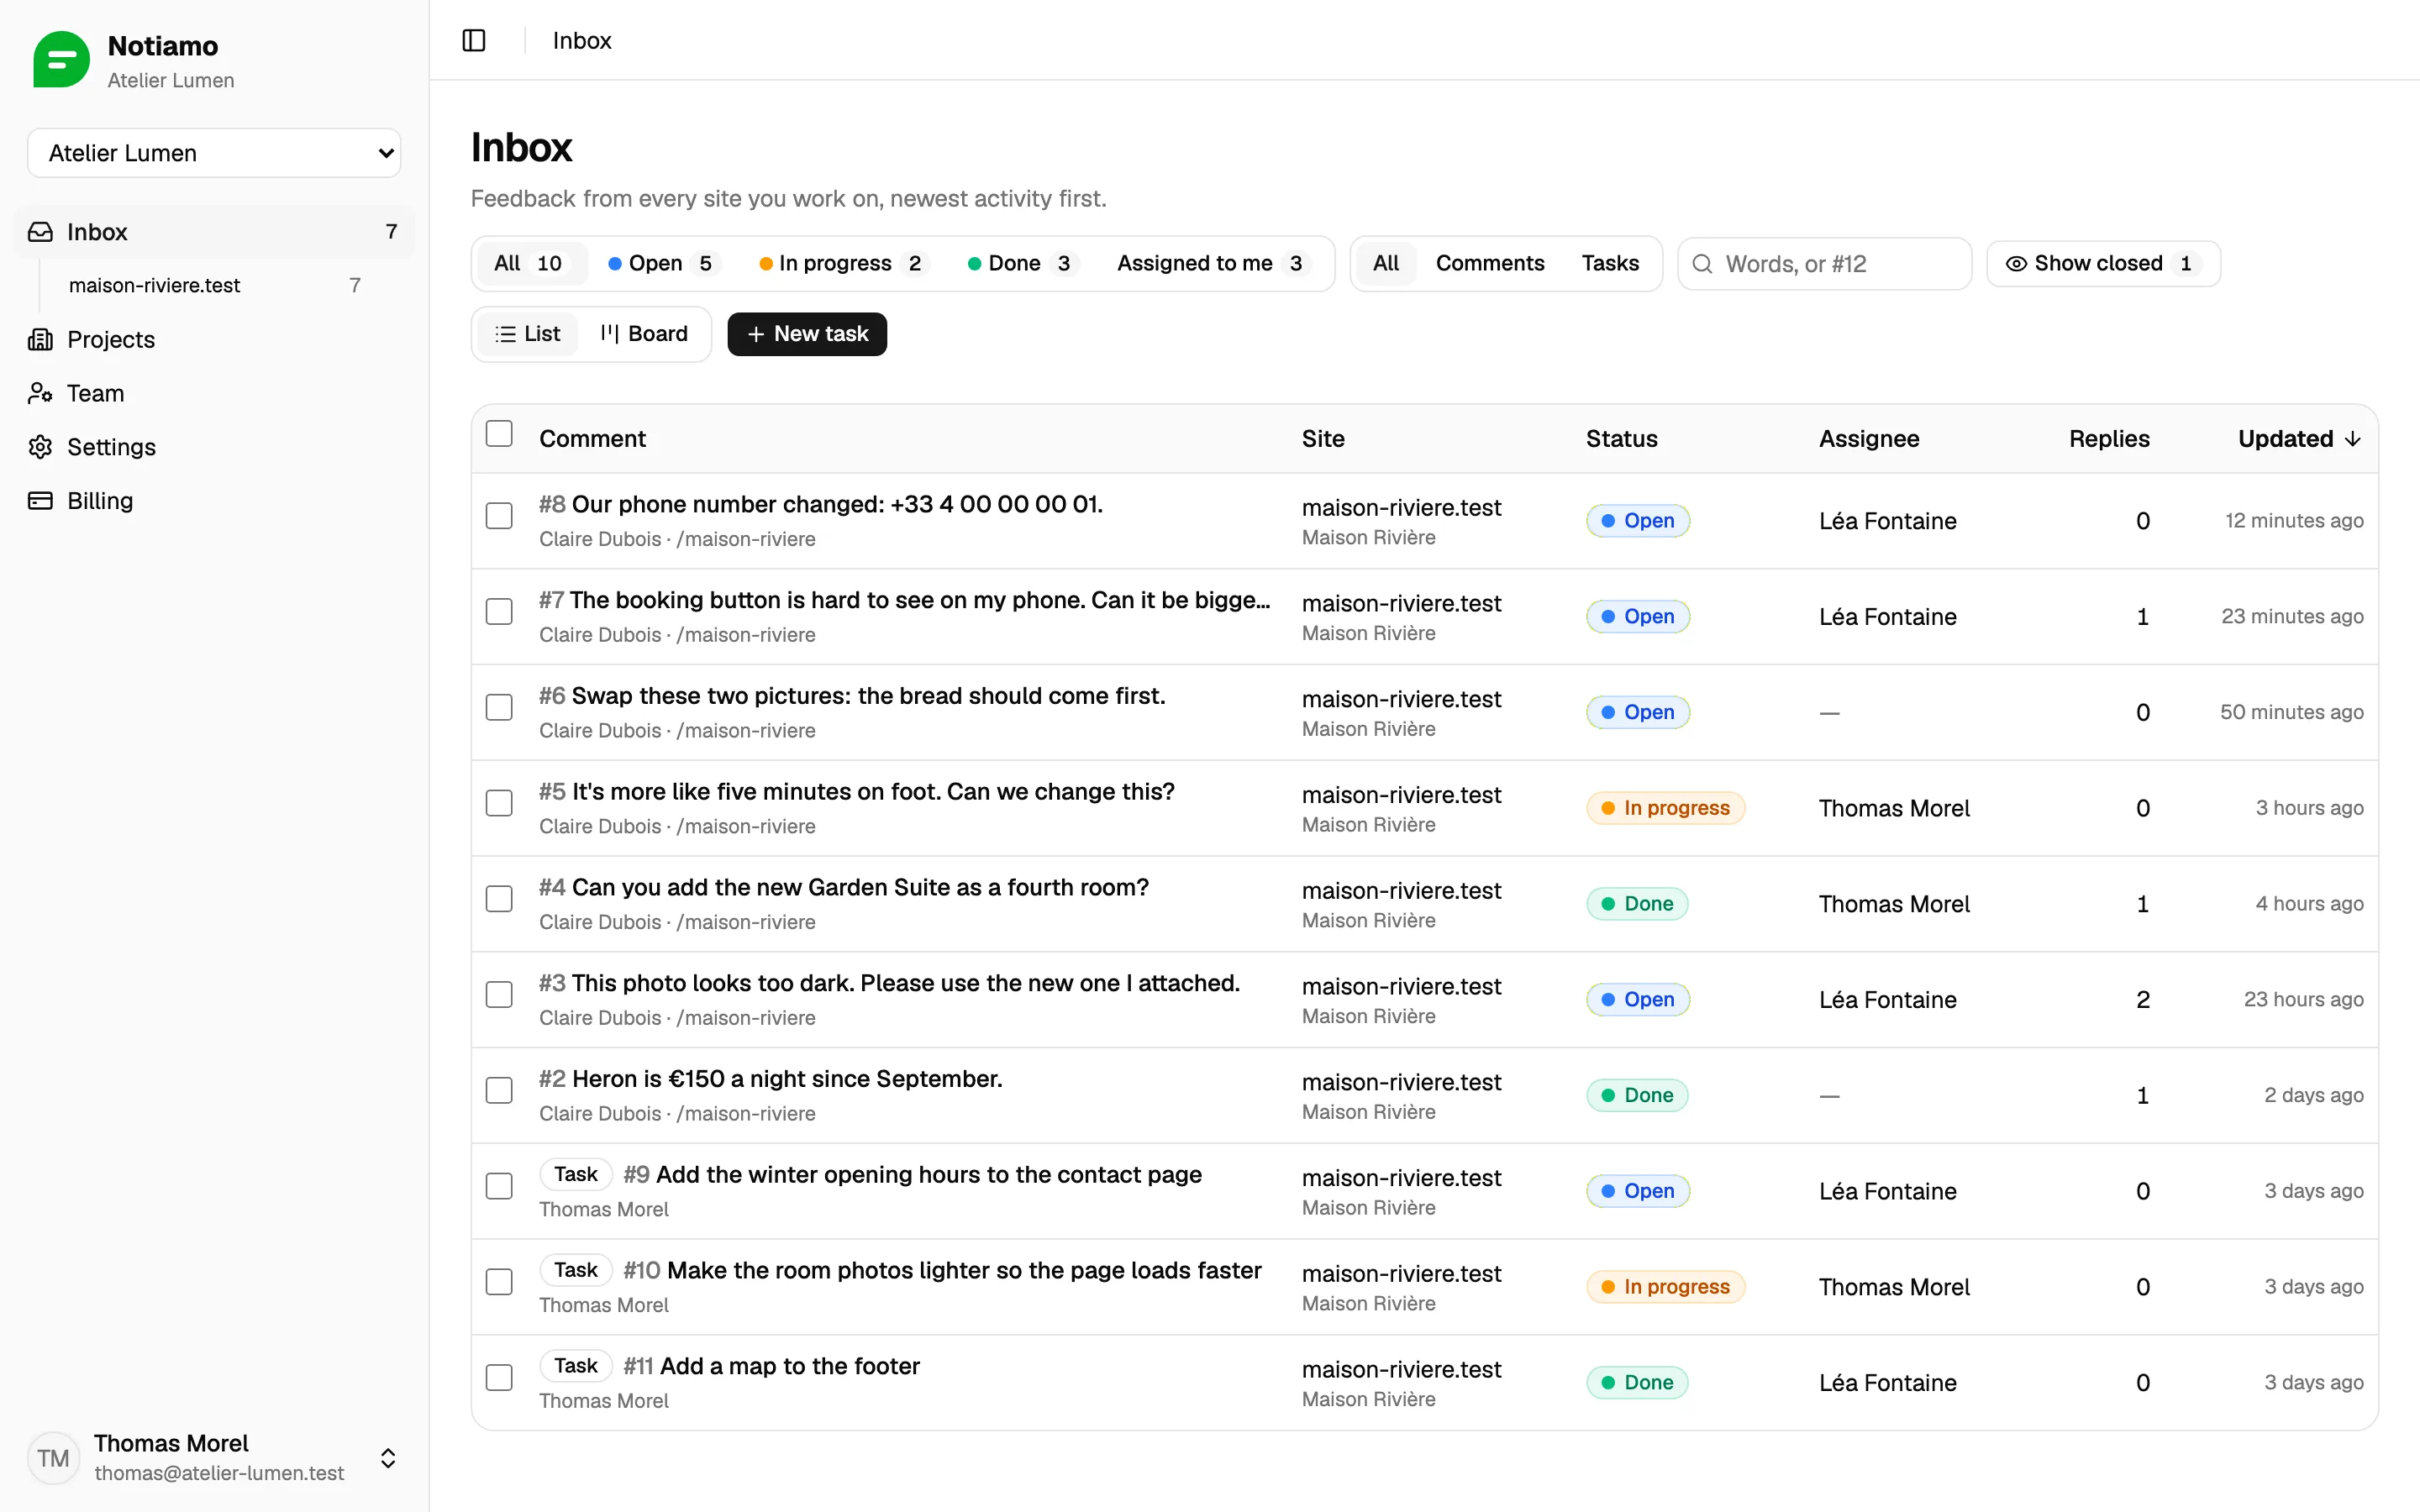Screen dimensions: 2420x1512
Task: Switch to Board view
Action: point(644,334)
